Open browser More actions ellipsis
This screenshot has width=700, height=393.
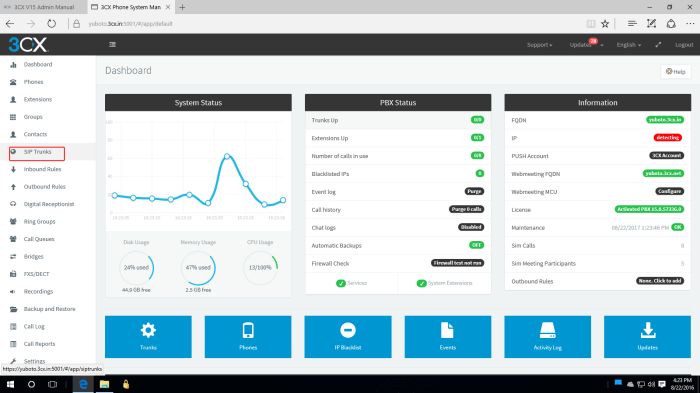click(x=690, y=24)
